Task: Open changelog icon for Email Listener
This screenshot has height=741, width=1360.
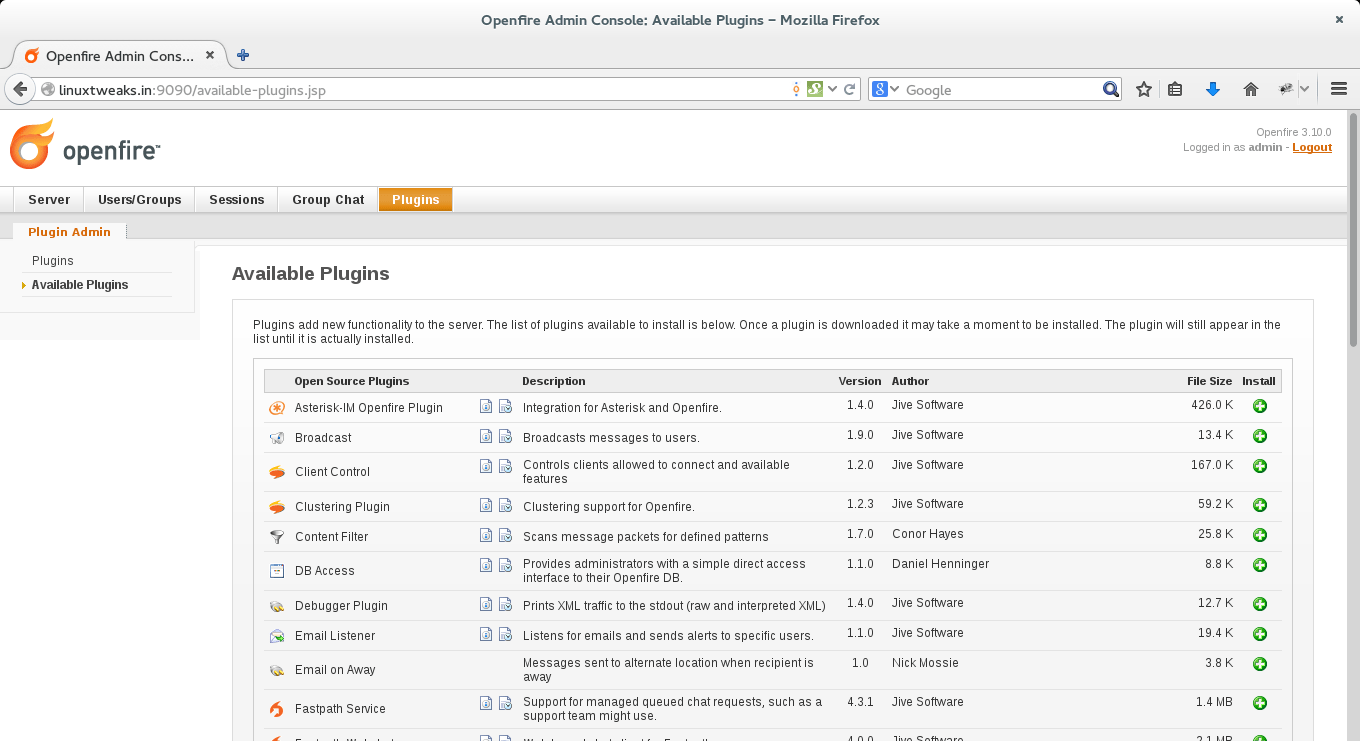Action: (x=505, y=635)
